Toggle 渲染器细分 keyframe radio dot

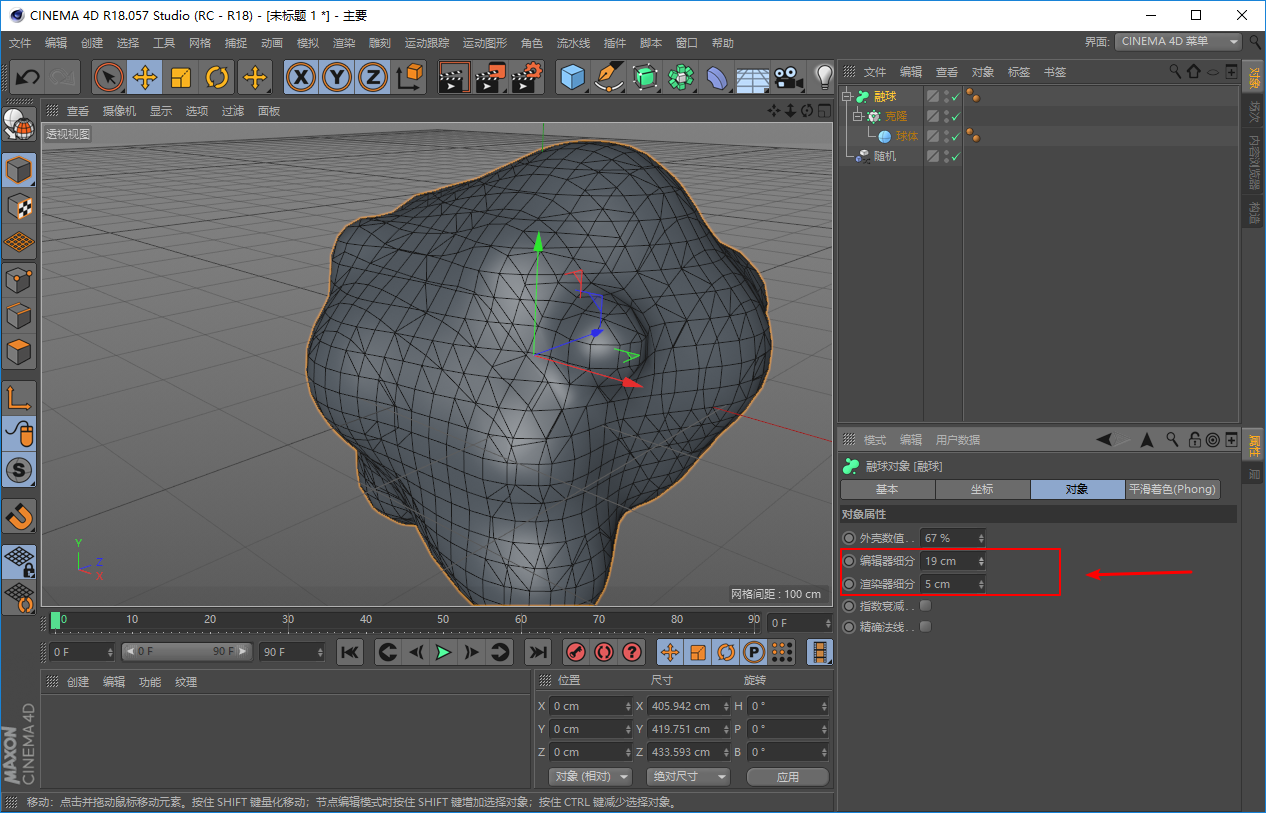tap(850, 584)
